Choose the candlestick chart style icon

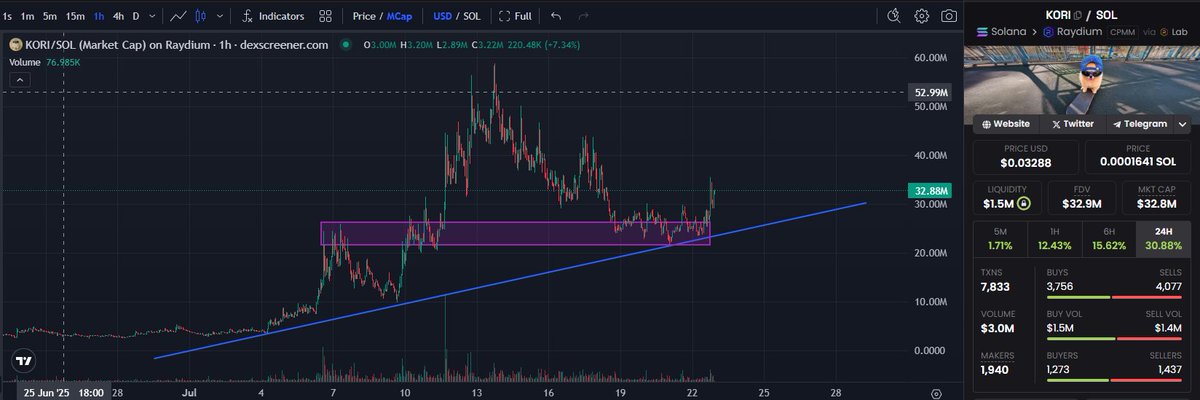click(x=201, y=16)
